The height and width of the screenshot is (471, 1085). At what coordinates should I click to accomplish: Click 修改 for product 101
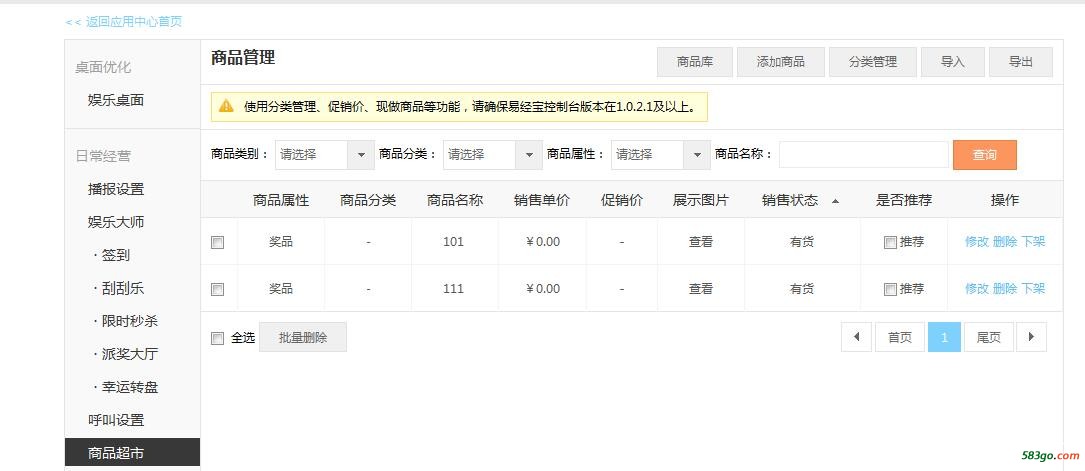[976, 242]
